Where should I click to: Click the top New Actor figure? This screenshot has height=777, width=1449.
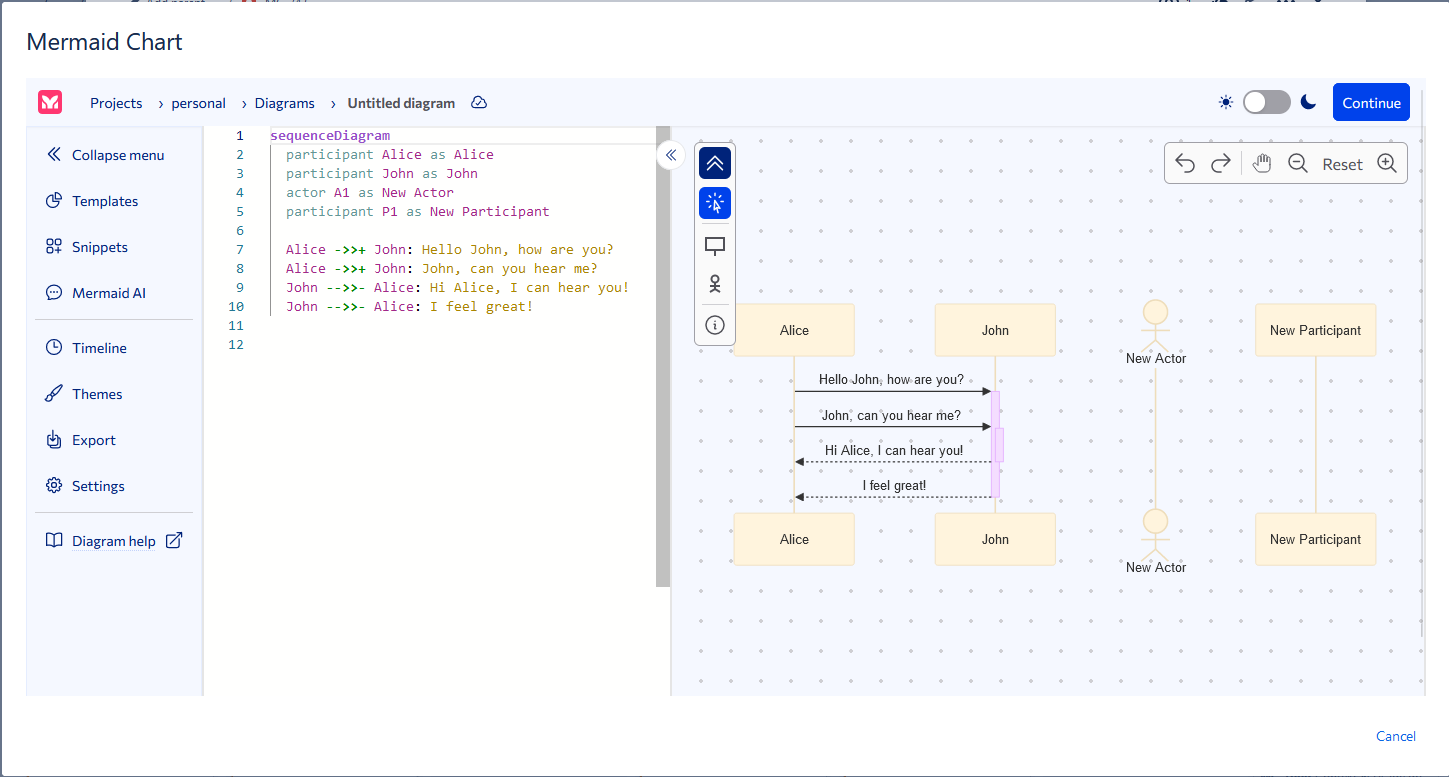[1156, 332]
